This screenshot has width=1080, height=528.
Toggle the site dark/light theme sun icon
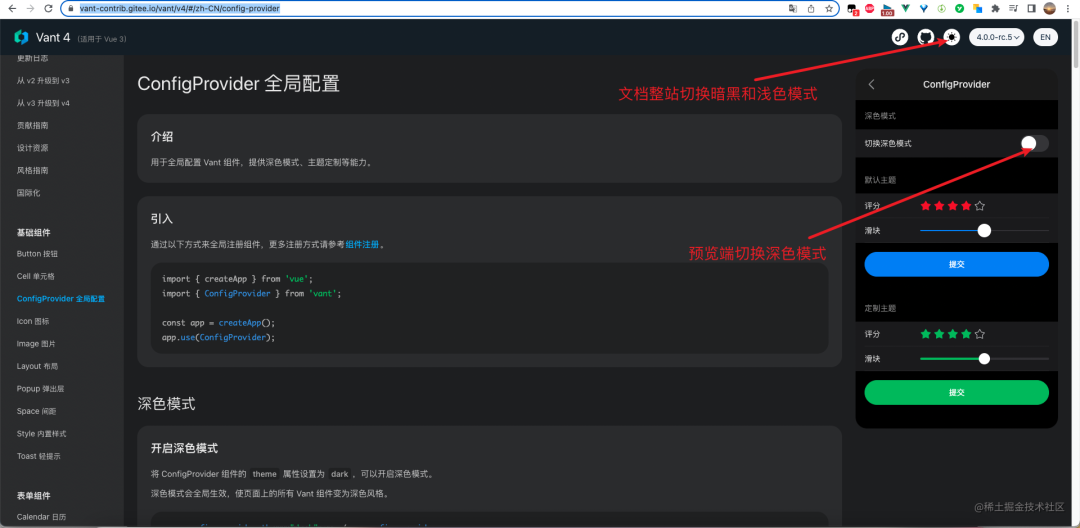coord(951,37)
